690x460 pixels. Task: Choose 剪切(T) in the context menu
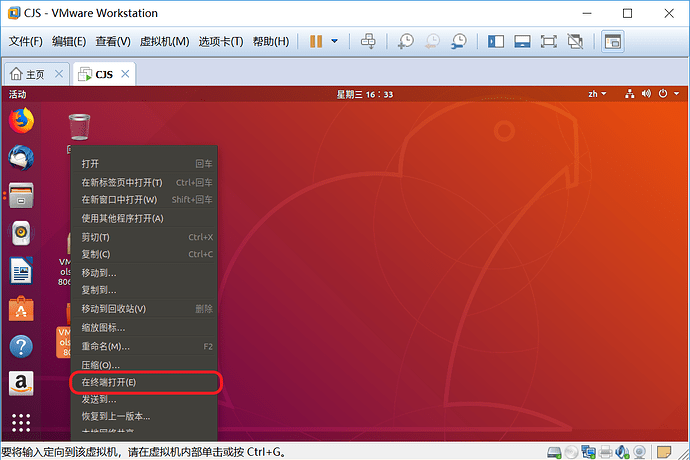[144, 237]
